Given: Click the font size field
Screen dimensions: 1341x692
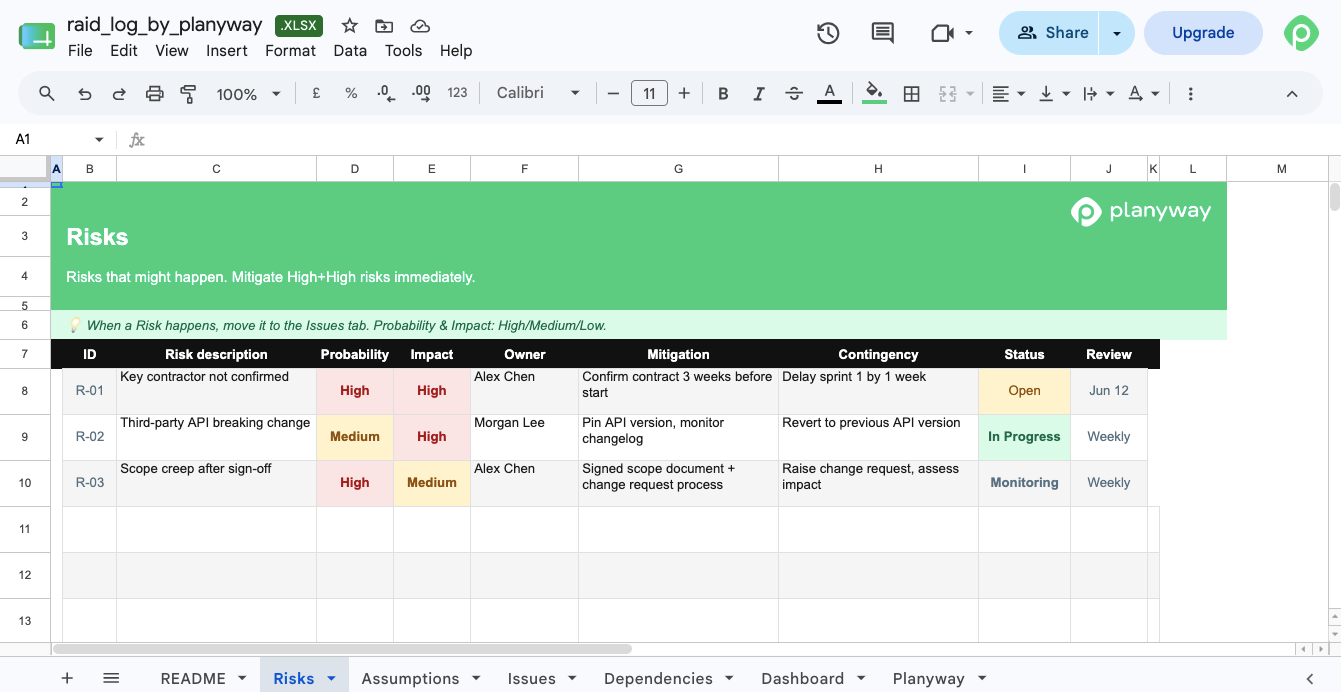Looking at the screenshot, I should (649, 93).
